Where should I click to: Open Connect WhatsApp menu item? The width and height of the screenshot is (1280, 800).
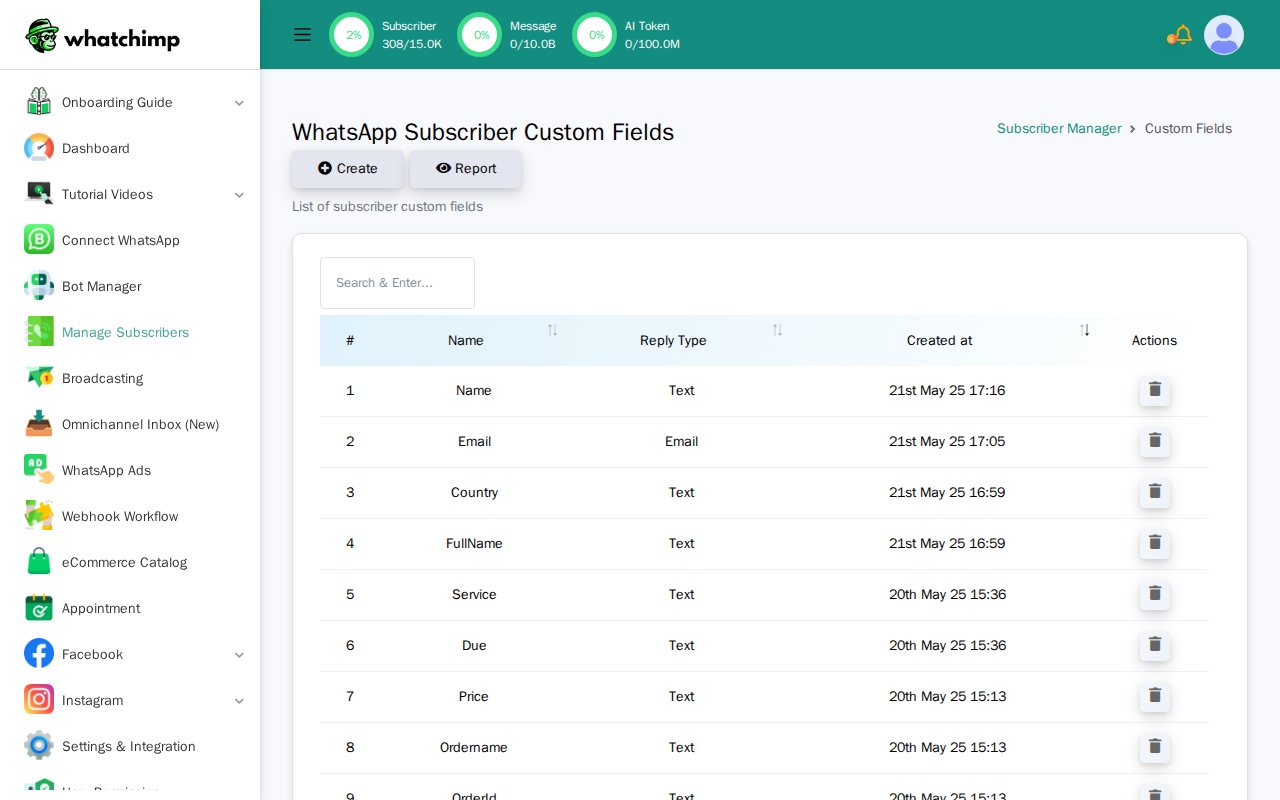(x=121, y=240)
